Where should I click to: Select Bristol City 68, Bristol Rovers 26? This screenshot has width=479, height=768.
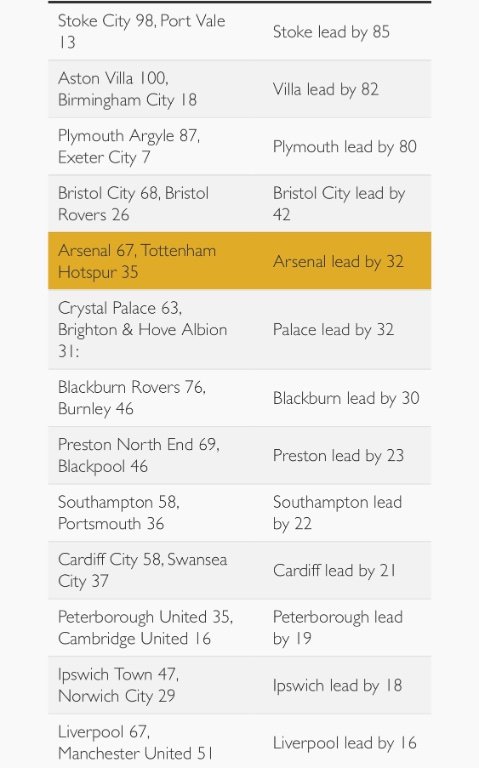click(x=133, y=204)
